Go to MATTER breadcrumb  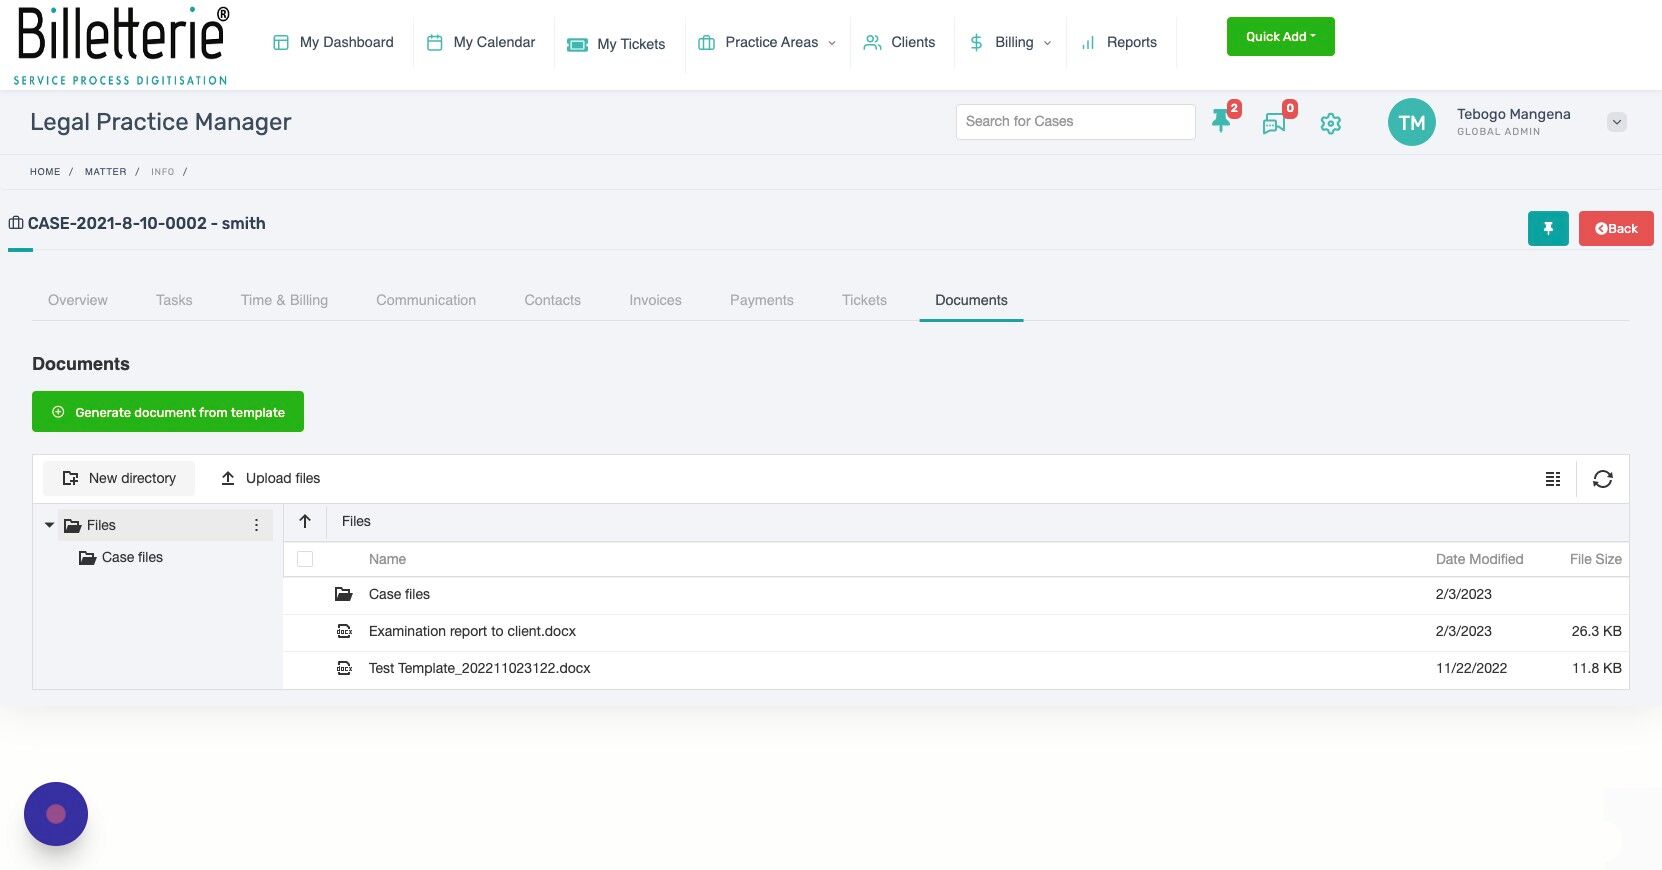(106, 172)
